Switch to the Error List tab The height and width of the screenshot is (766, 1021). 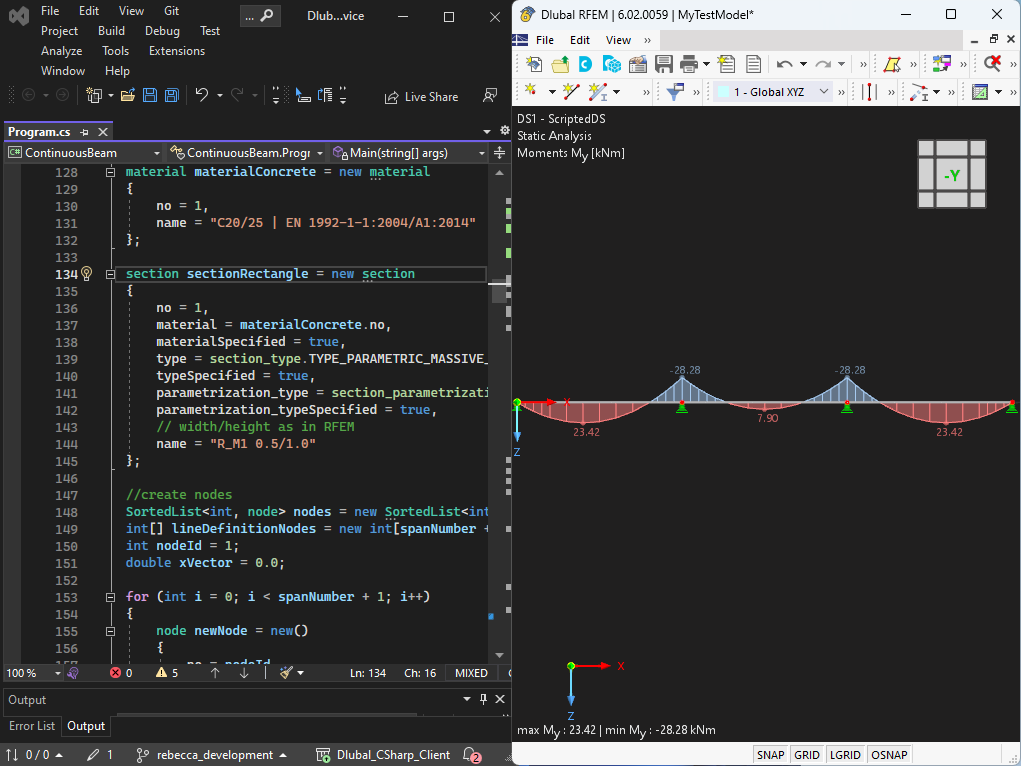(31, 726)
